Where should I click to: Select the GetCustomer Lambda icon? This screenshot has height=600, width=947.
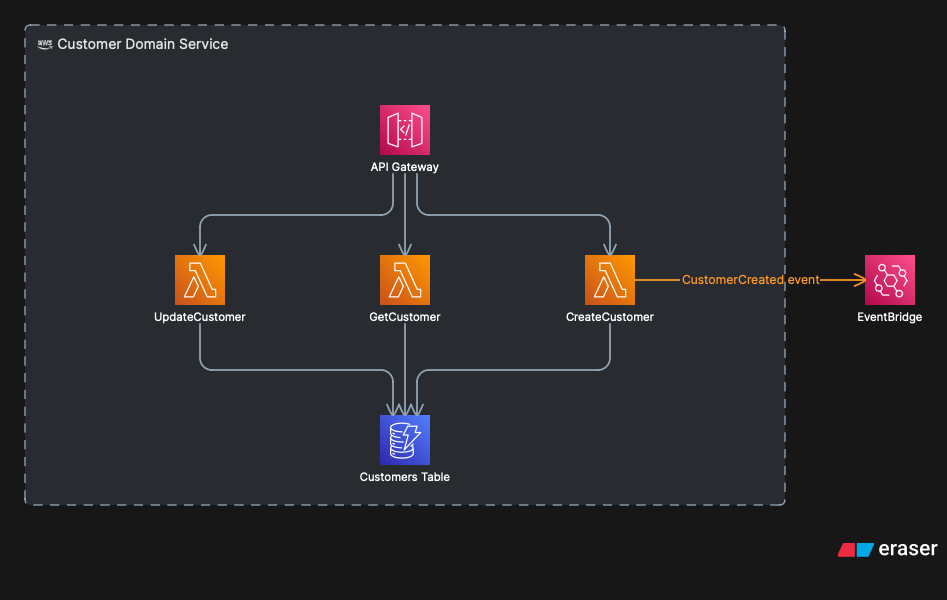405,280
